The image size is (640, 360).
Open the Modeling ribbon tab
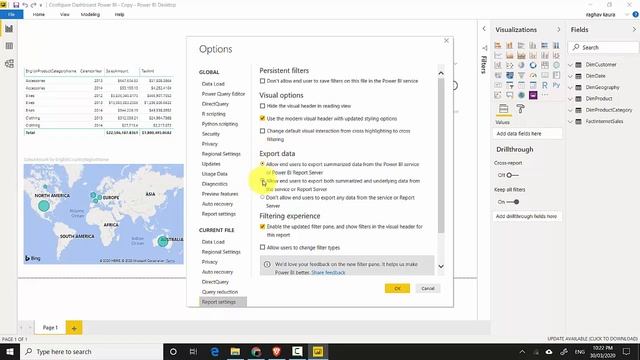(90, 14)
